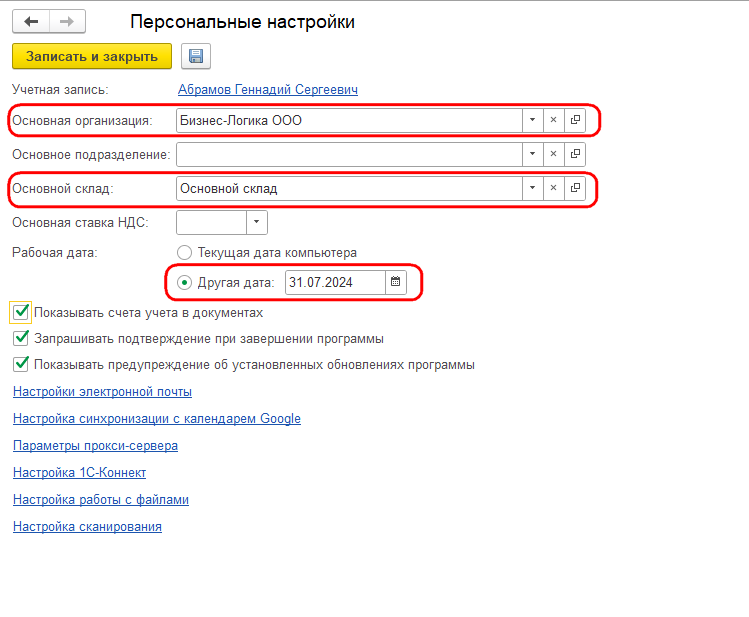Expand the Основная ставка НДС dropdown
The width and height of the screenshot is (749, 617).
tap(257, 222)
